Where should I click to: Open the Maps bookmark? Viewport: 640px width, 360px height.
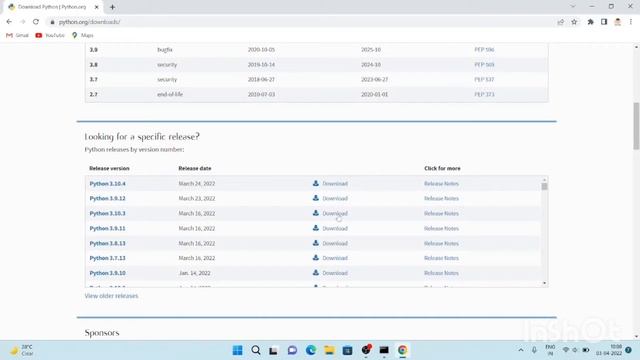point(82,36)
